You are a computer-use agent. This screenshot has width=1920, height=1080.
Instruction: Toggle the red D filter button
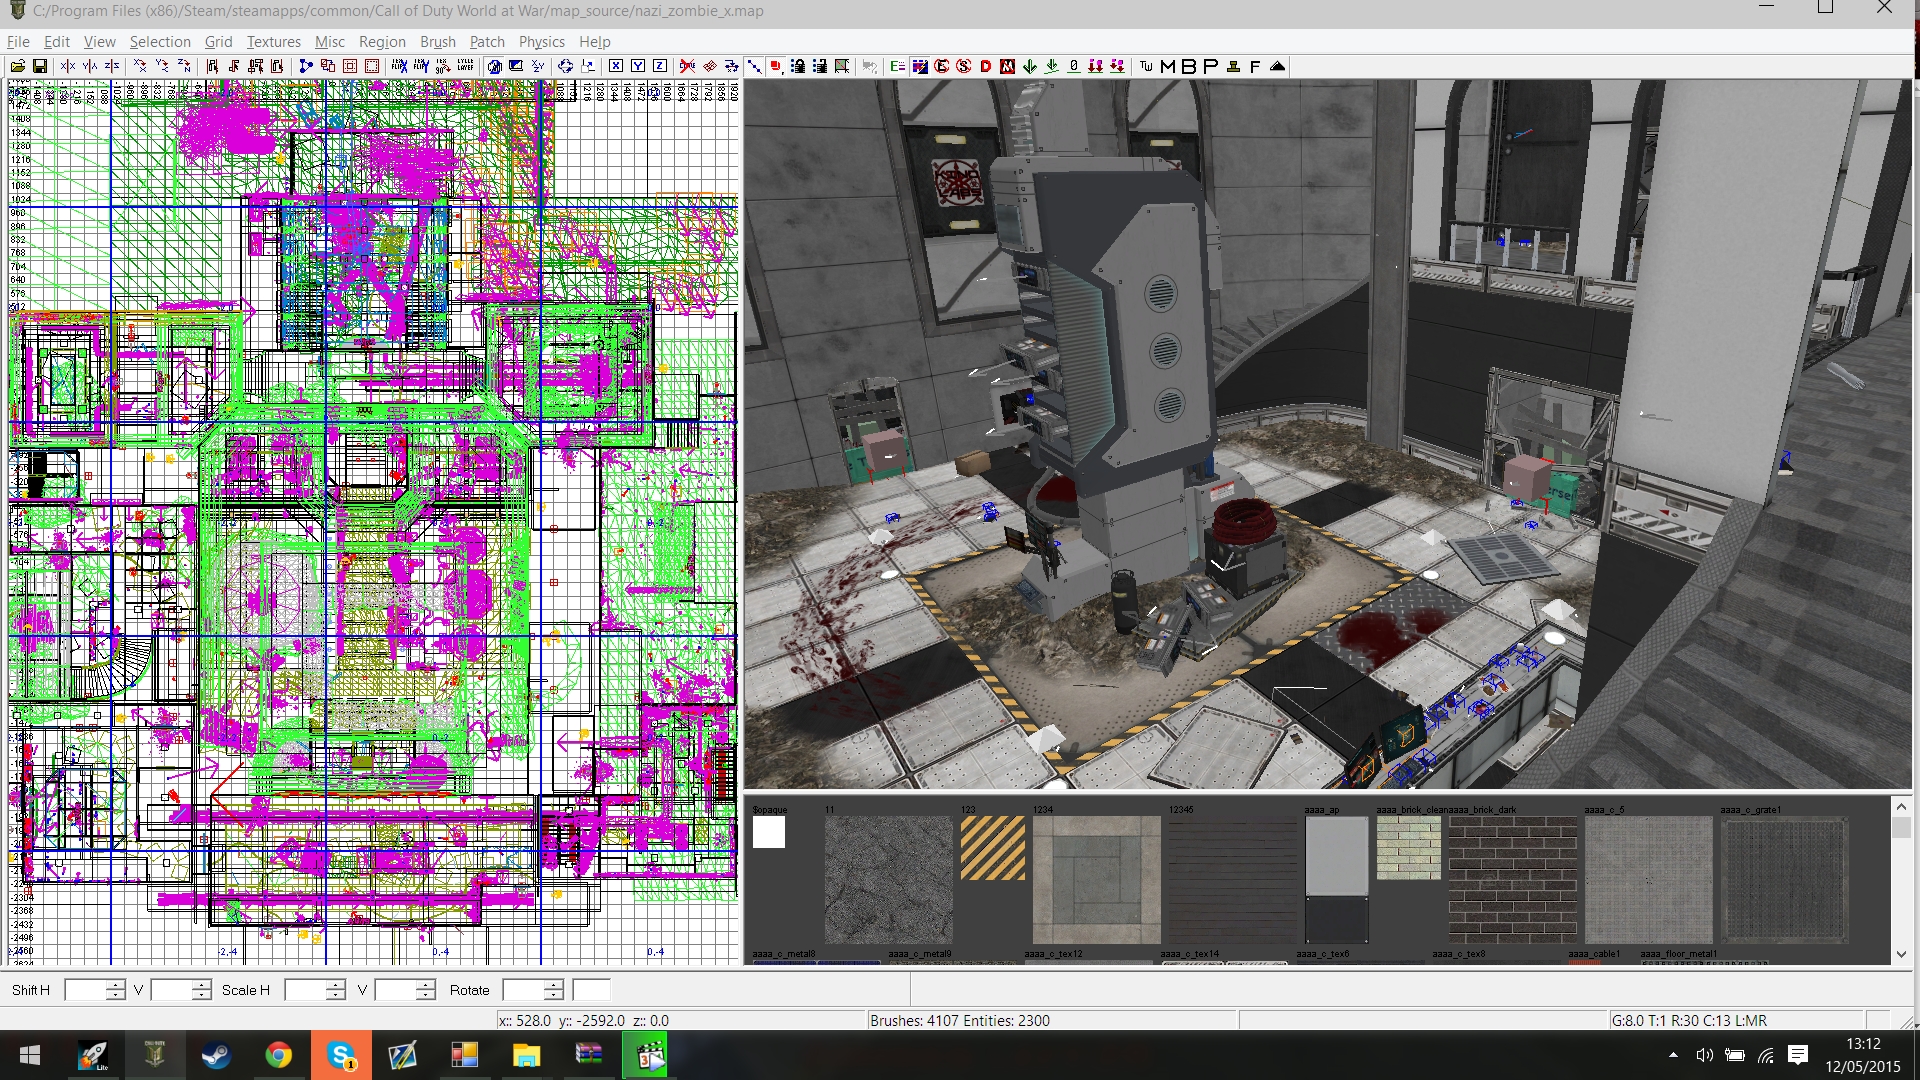point(986,66)
